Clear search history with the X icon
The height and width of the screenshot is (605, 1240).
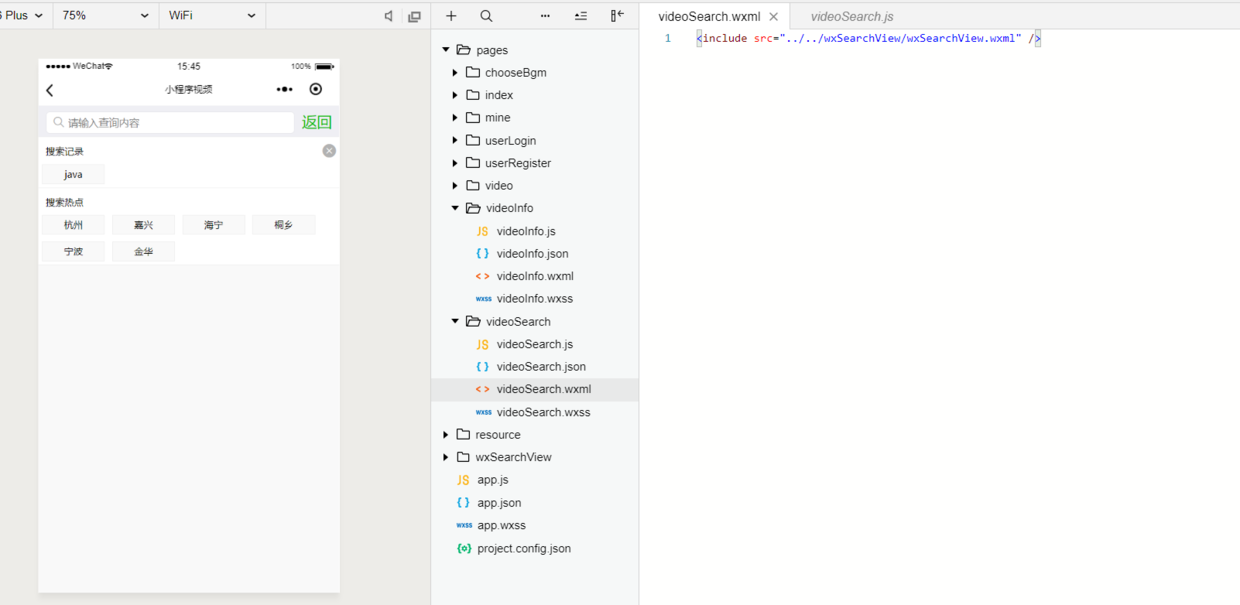pyautogui.click(x=329, y=151)
